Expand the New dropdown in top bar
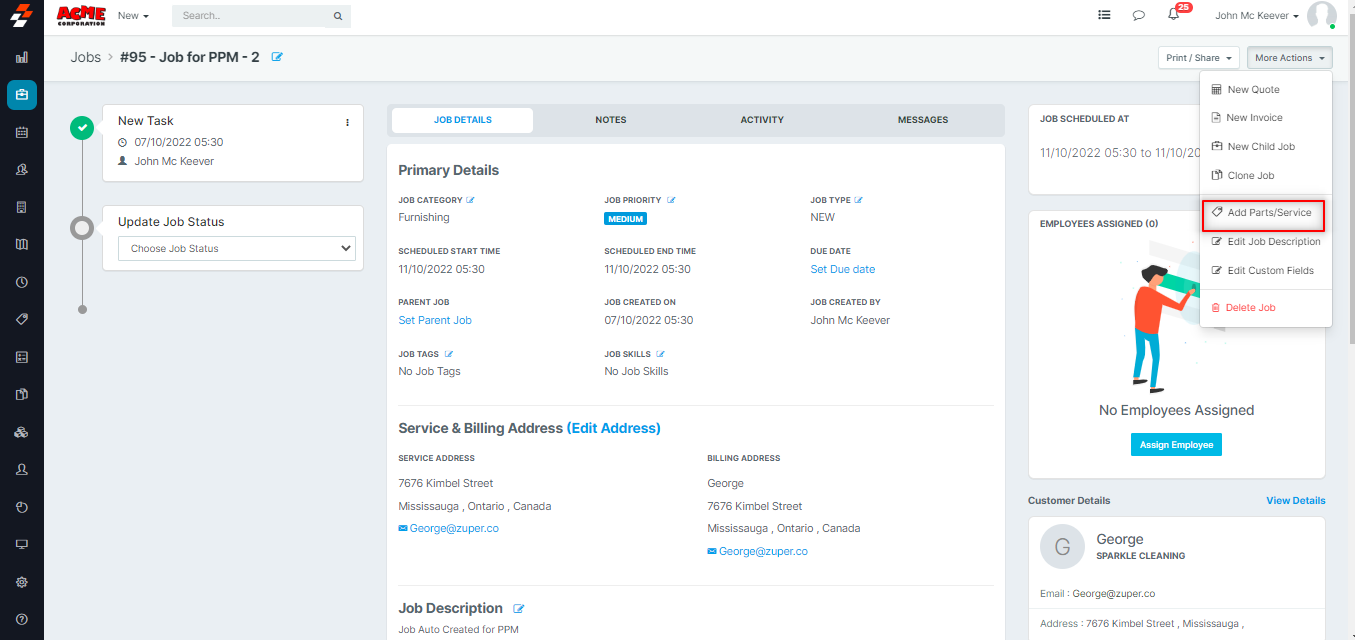The height and width of the screenshot is (640, 1355). pos(132,16)
